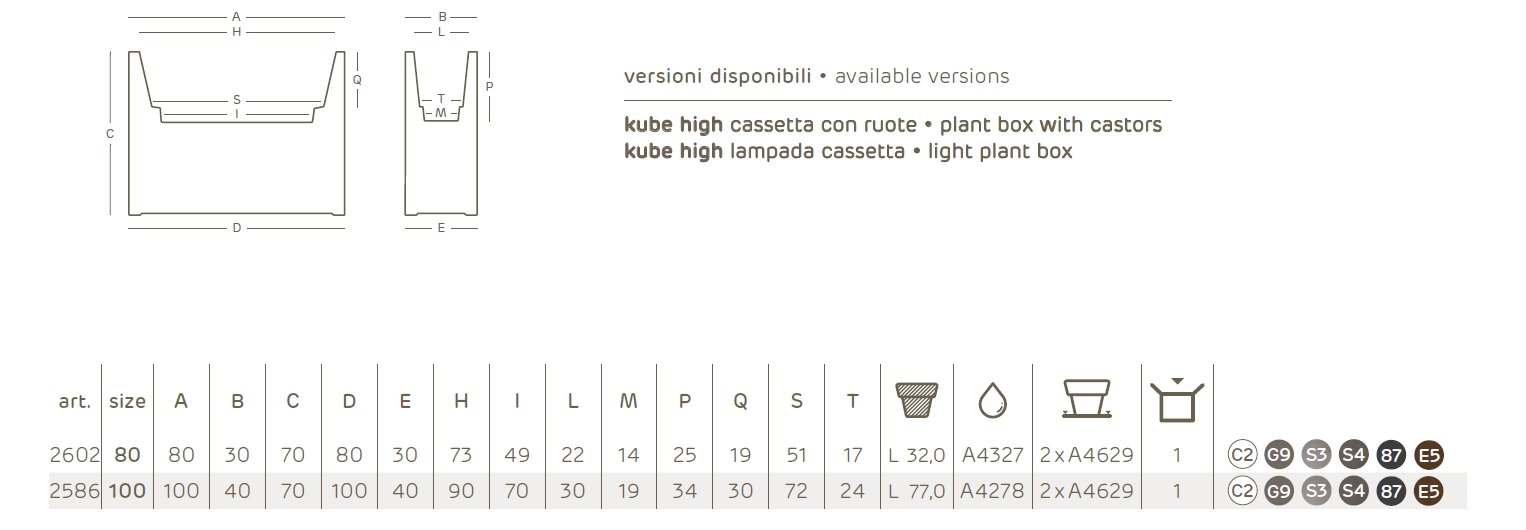The width and height of the screenshot is (1526, 530).
Task: Pick the 87 dark swatch in row 2602
Action: point(1391,455)
